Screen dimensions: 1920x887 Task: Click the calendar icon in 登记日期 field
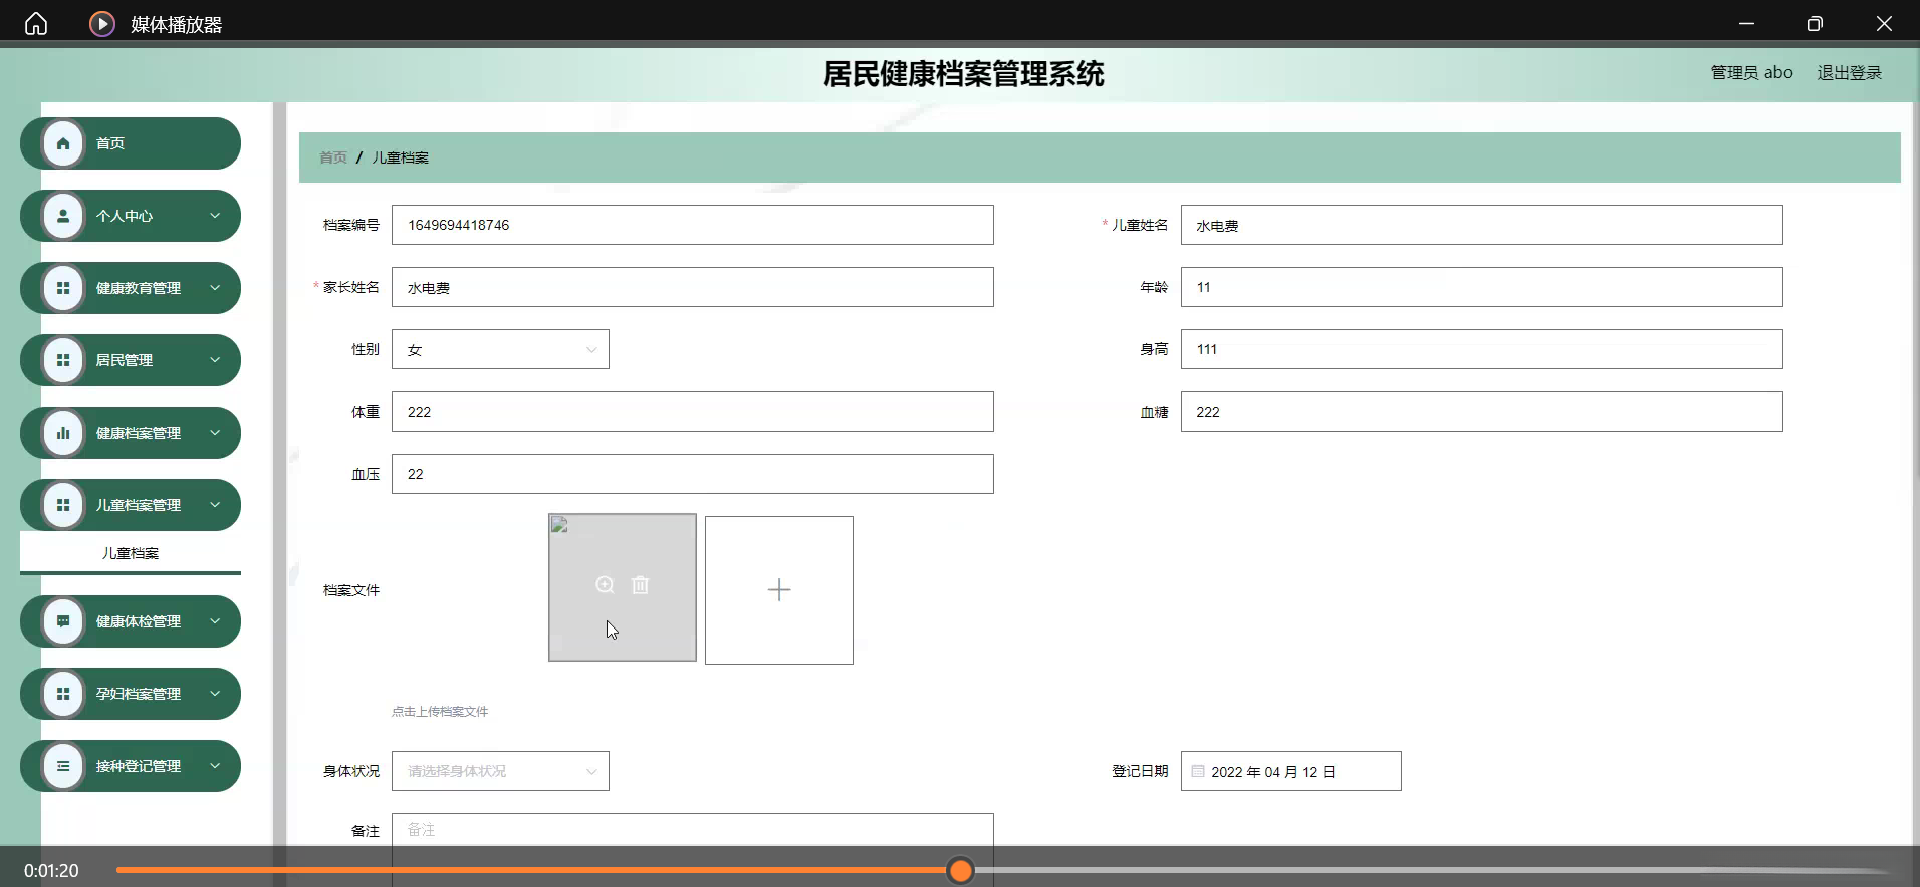point(1198,771)
